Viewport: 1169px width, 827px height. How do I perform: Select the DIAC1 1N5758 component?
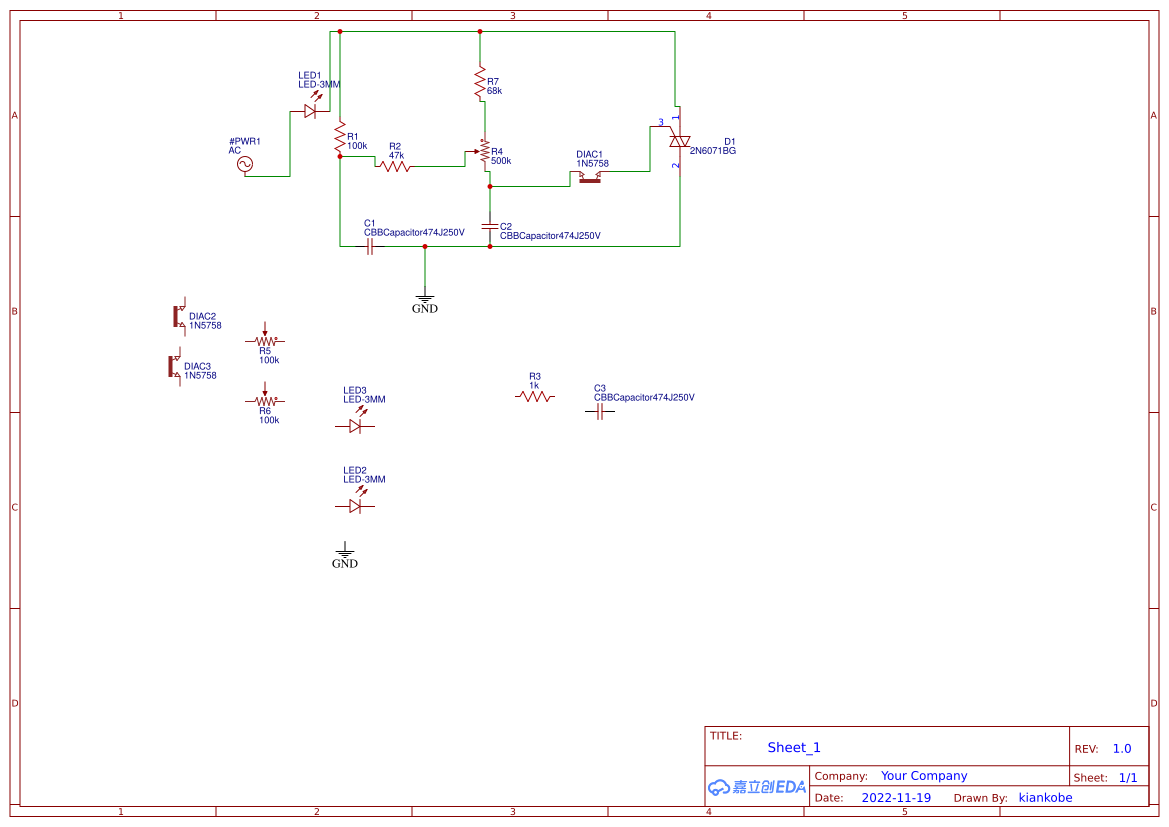[590, 177]
